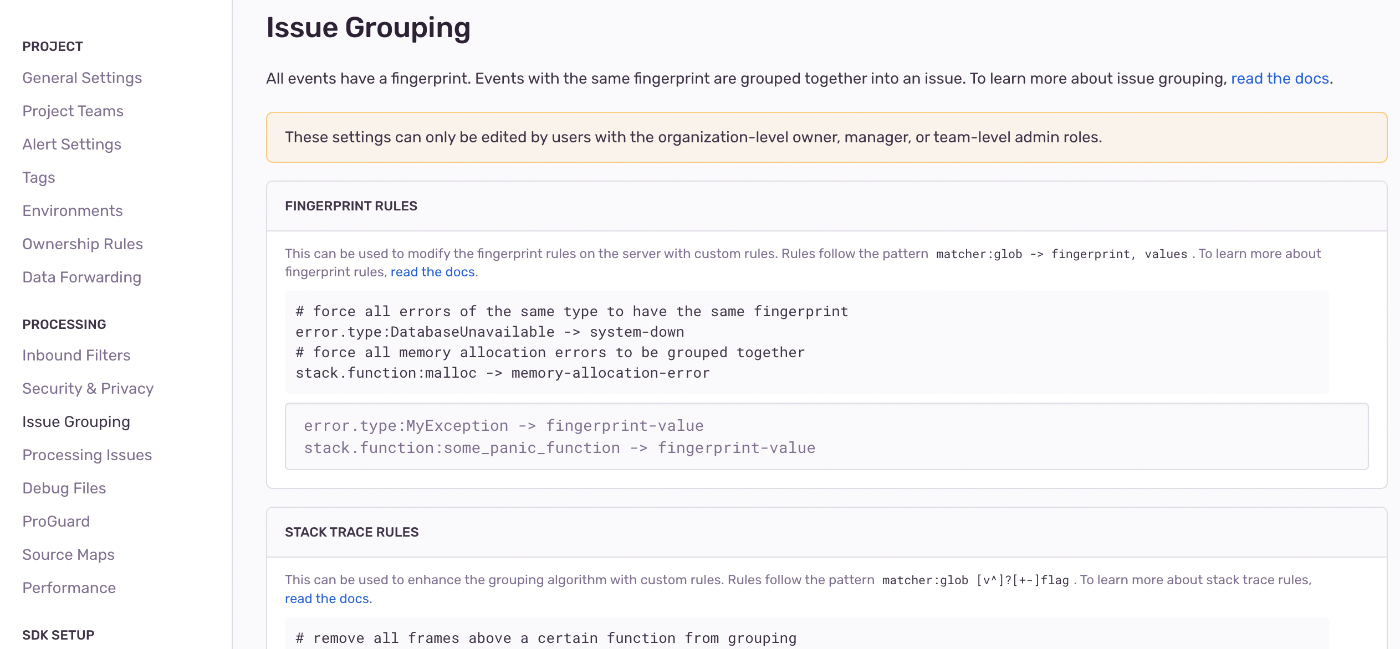
Task: Open stack trace rules 'read the docs' link
Action: click(x=327, y=598)
